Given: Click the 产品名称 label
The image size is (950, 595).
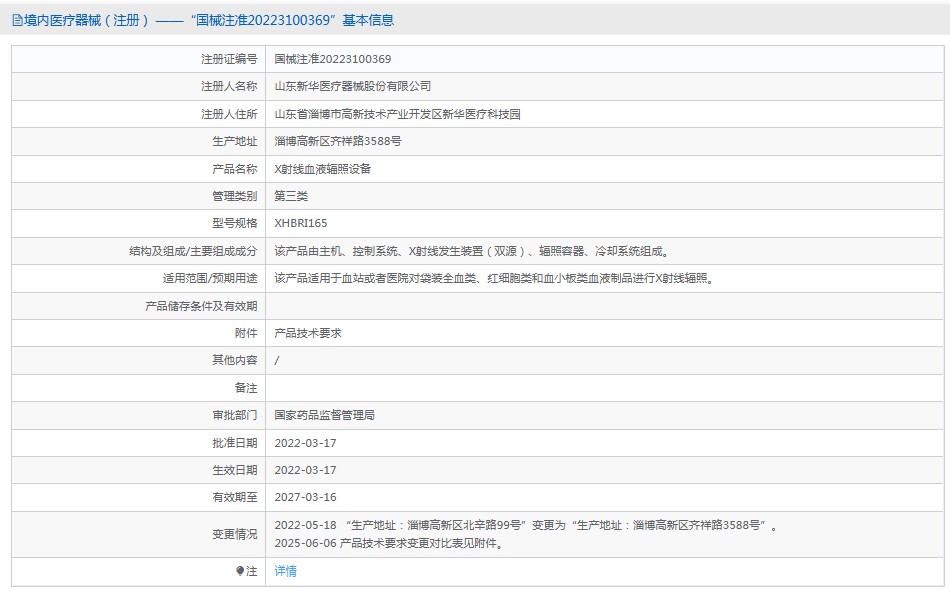Looking at the screenshot, I should point(234,169).
